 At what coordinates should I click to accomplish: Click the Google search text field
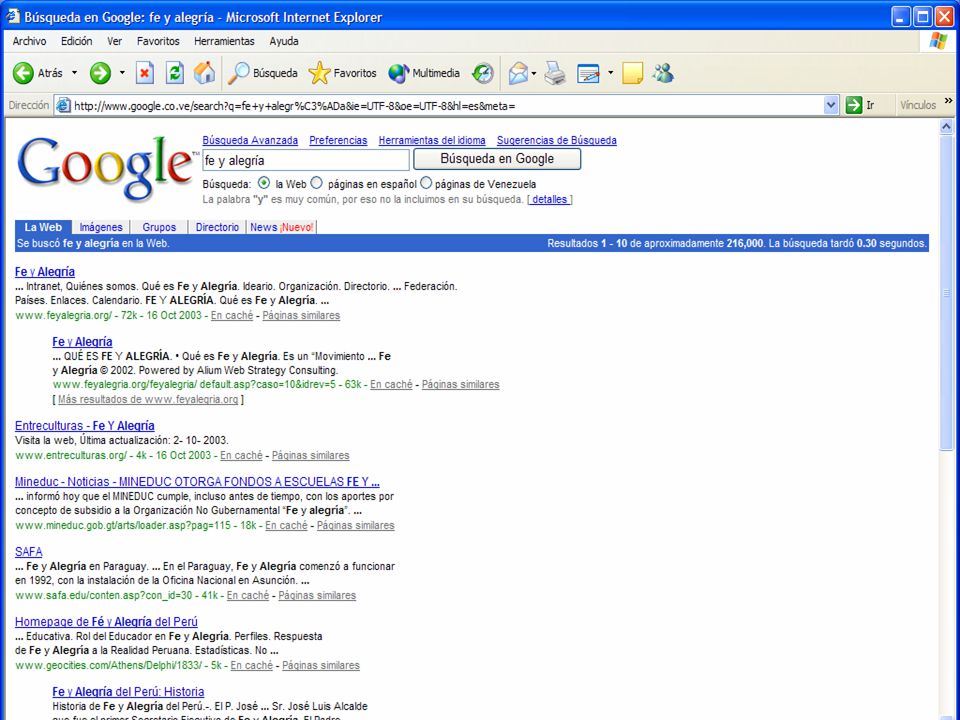pos(306,160)
